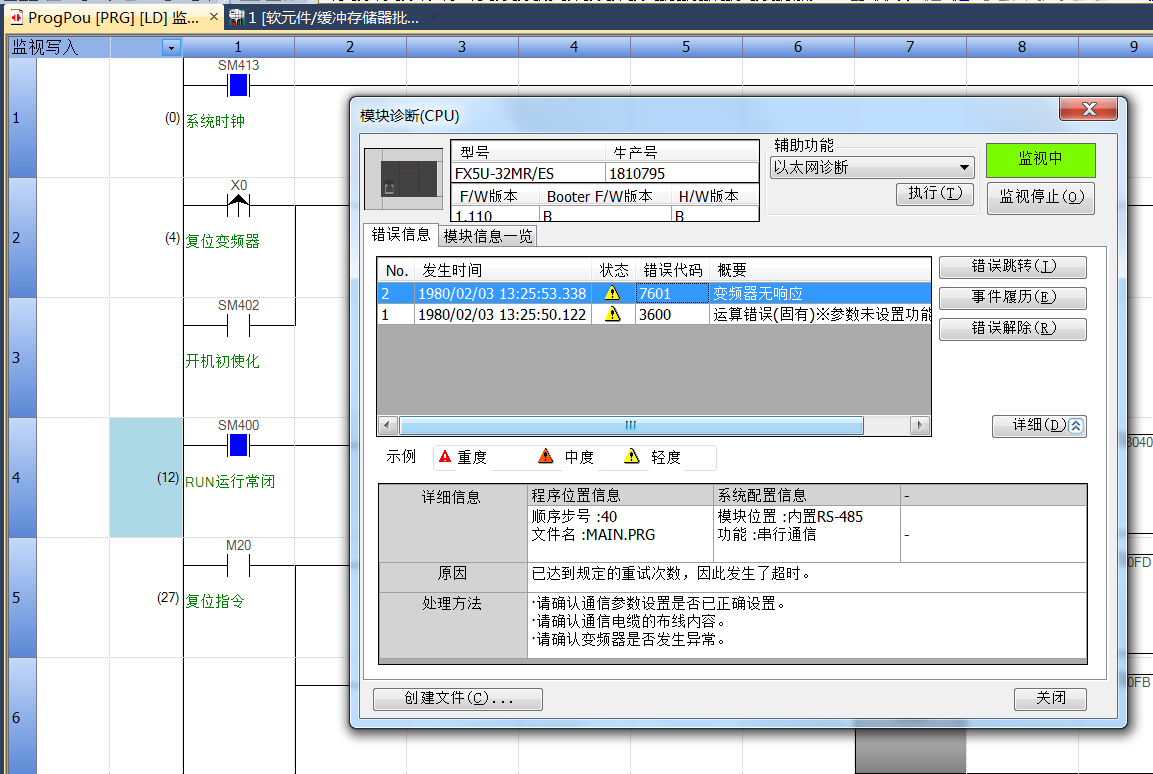This screenshot has height=774, width=1153.
Task: Click warning icon for error 3600
Action: (x=612, y=314)
